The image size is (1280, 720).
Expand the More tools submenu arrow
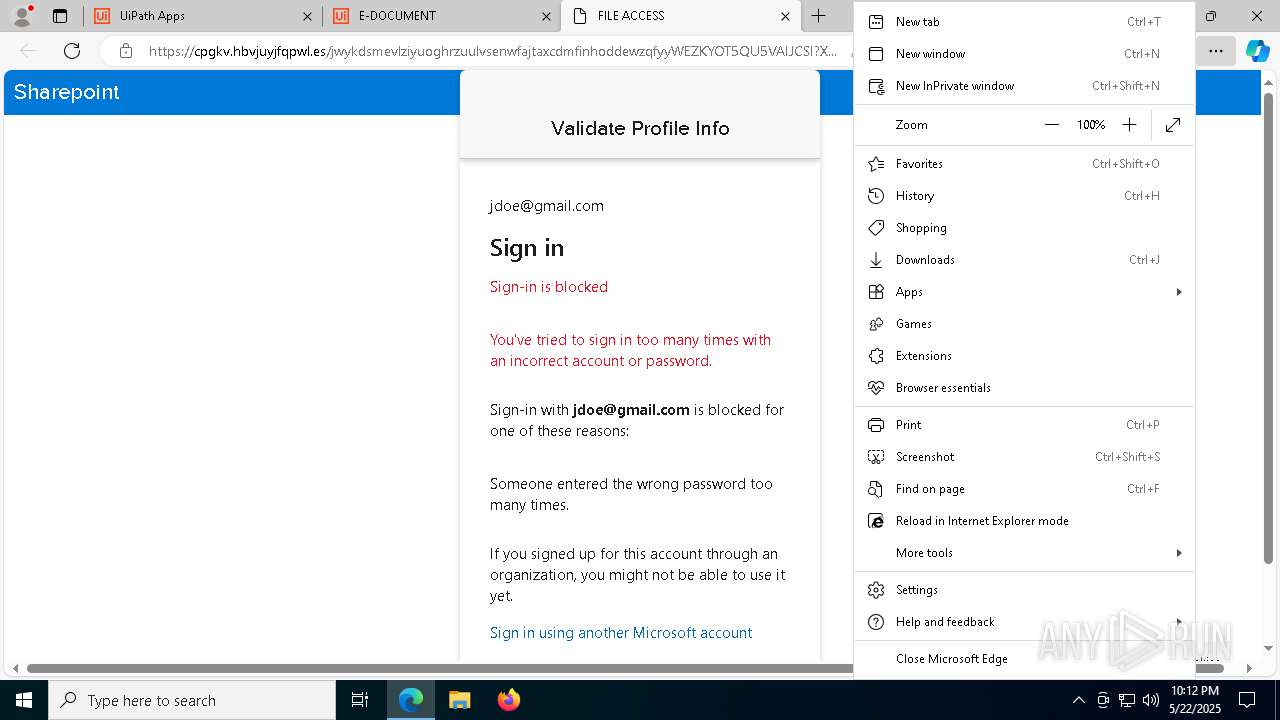coord(1179,553)
